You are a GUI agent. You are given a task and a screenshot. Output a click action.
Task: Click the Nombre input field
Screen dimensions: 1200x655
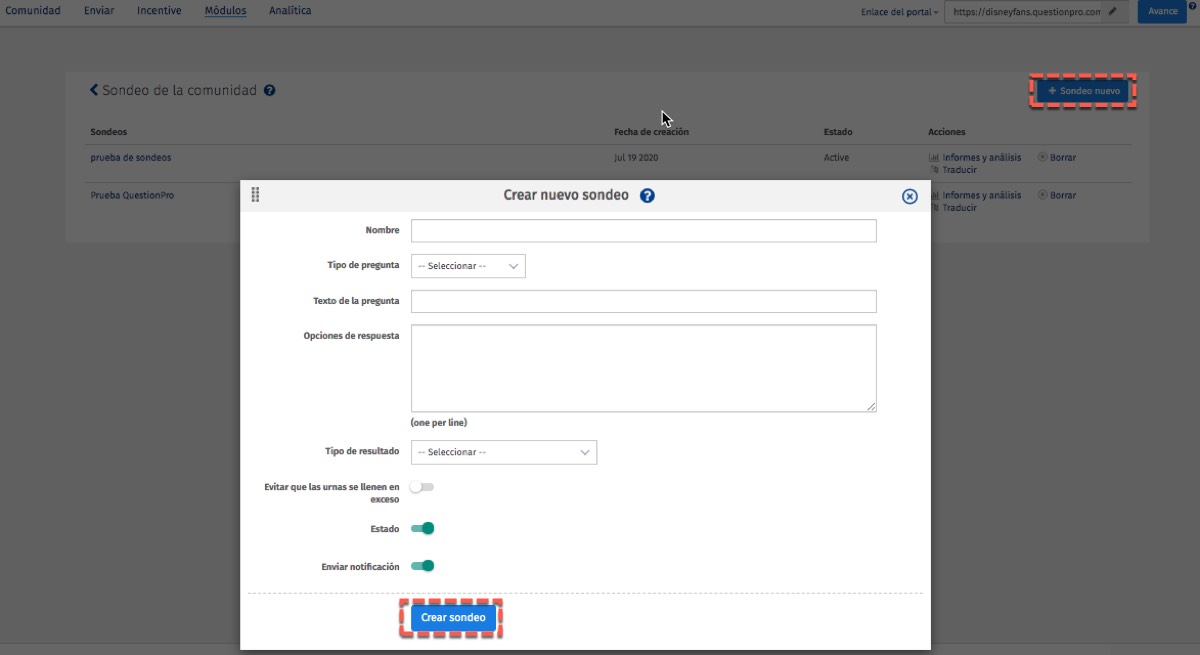(644, 231)
